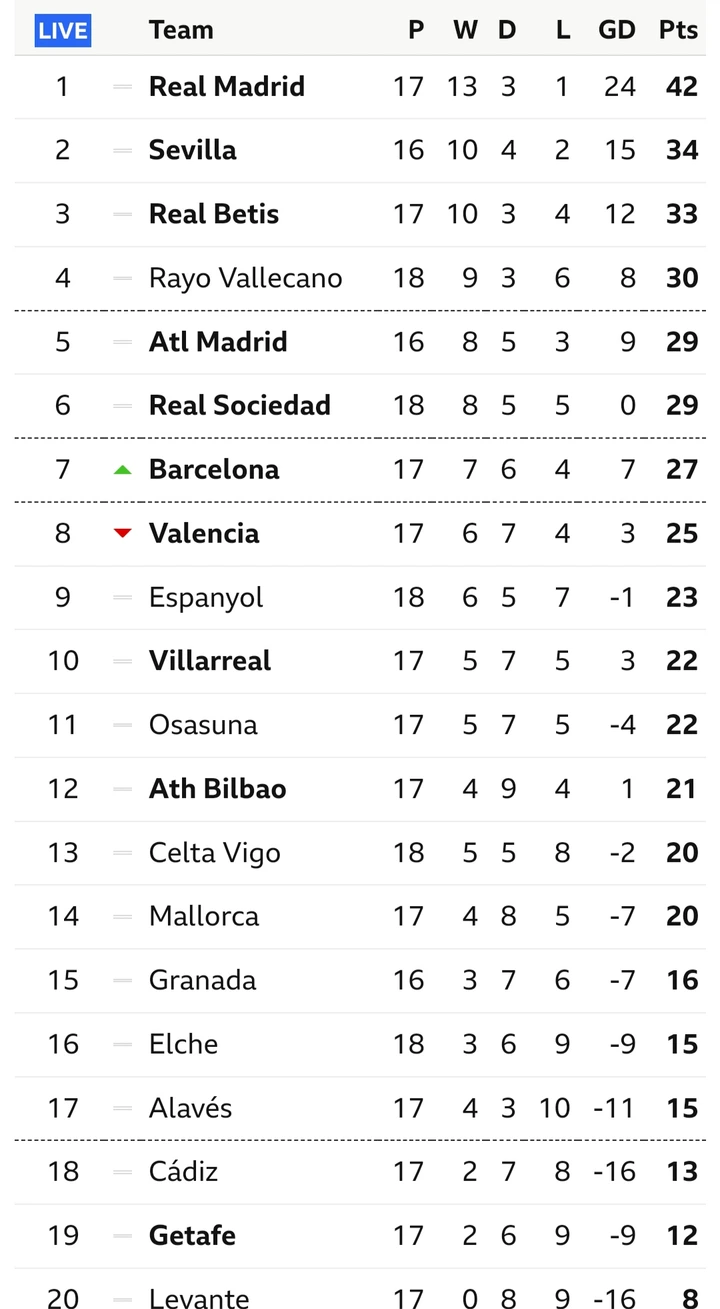Open the Ath Bilbao team link
Screen dimensions: 720x1309
click(217, 789)
